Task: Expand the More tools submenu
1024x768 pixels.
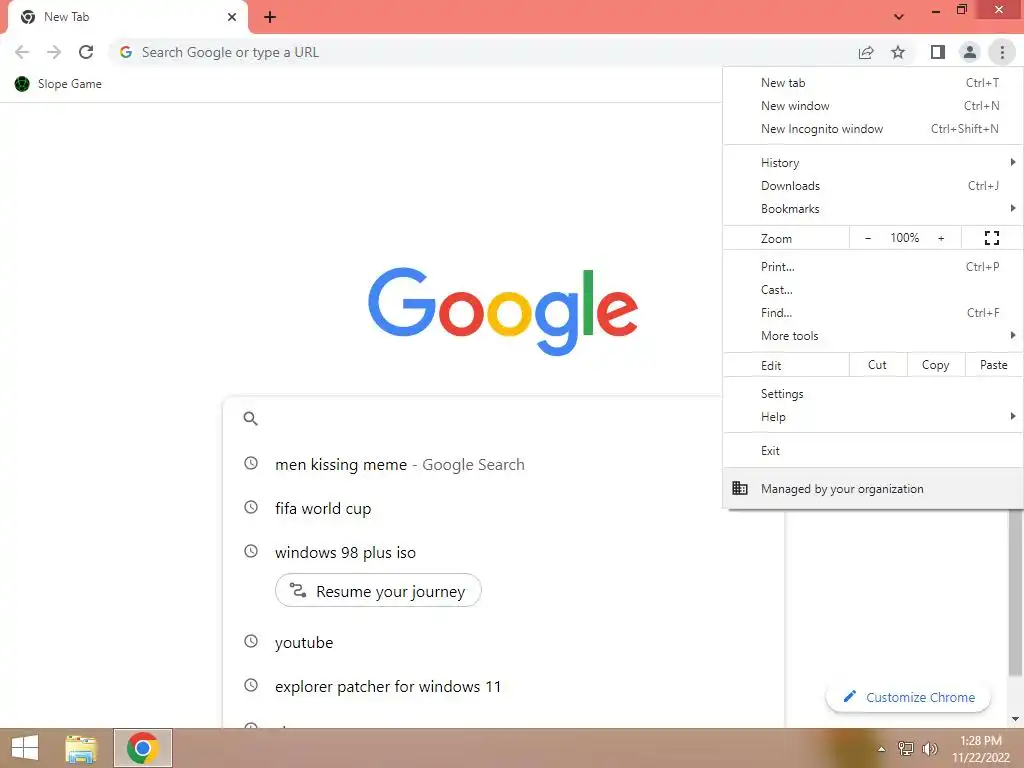Action: (x=872, y=336)
